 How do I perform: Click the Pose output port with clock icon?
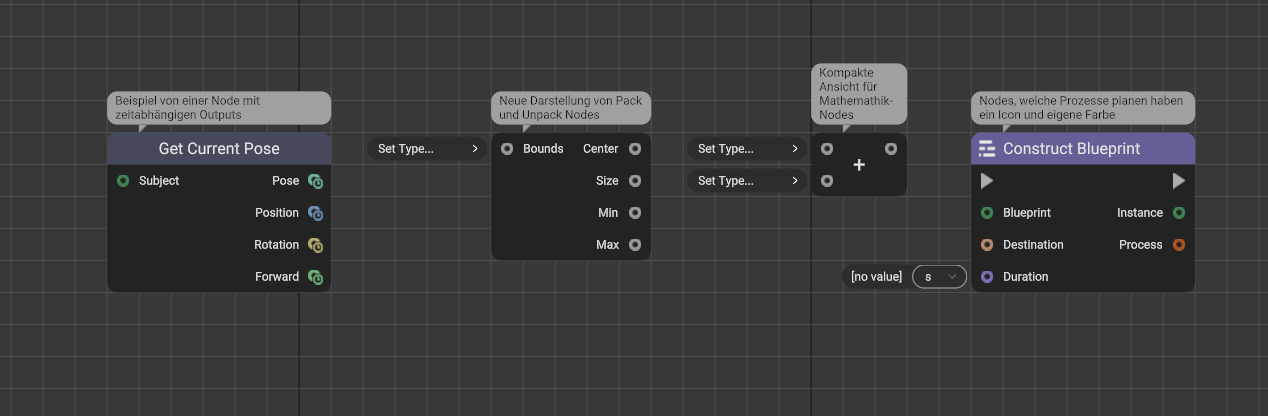point(315,181)
